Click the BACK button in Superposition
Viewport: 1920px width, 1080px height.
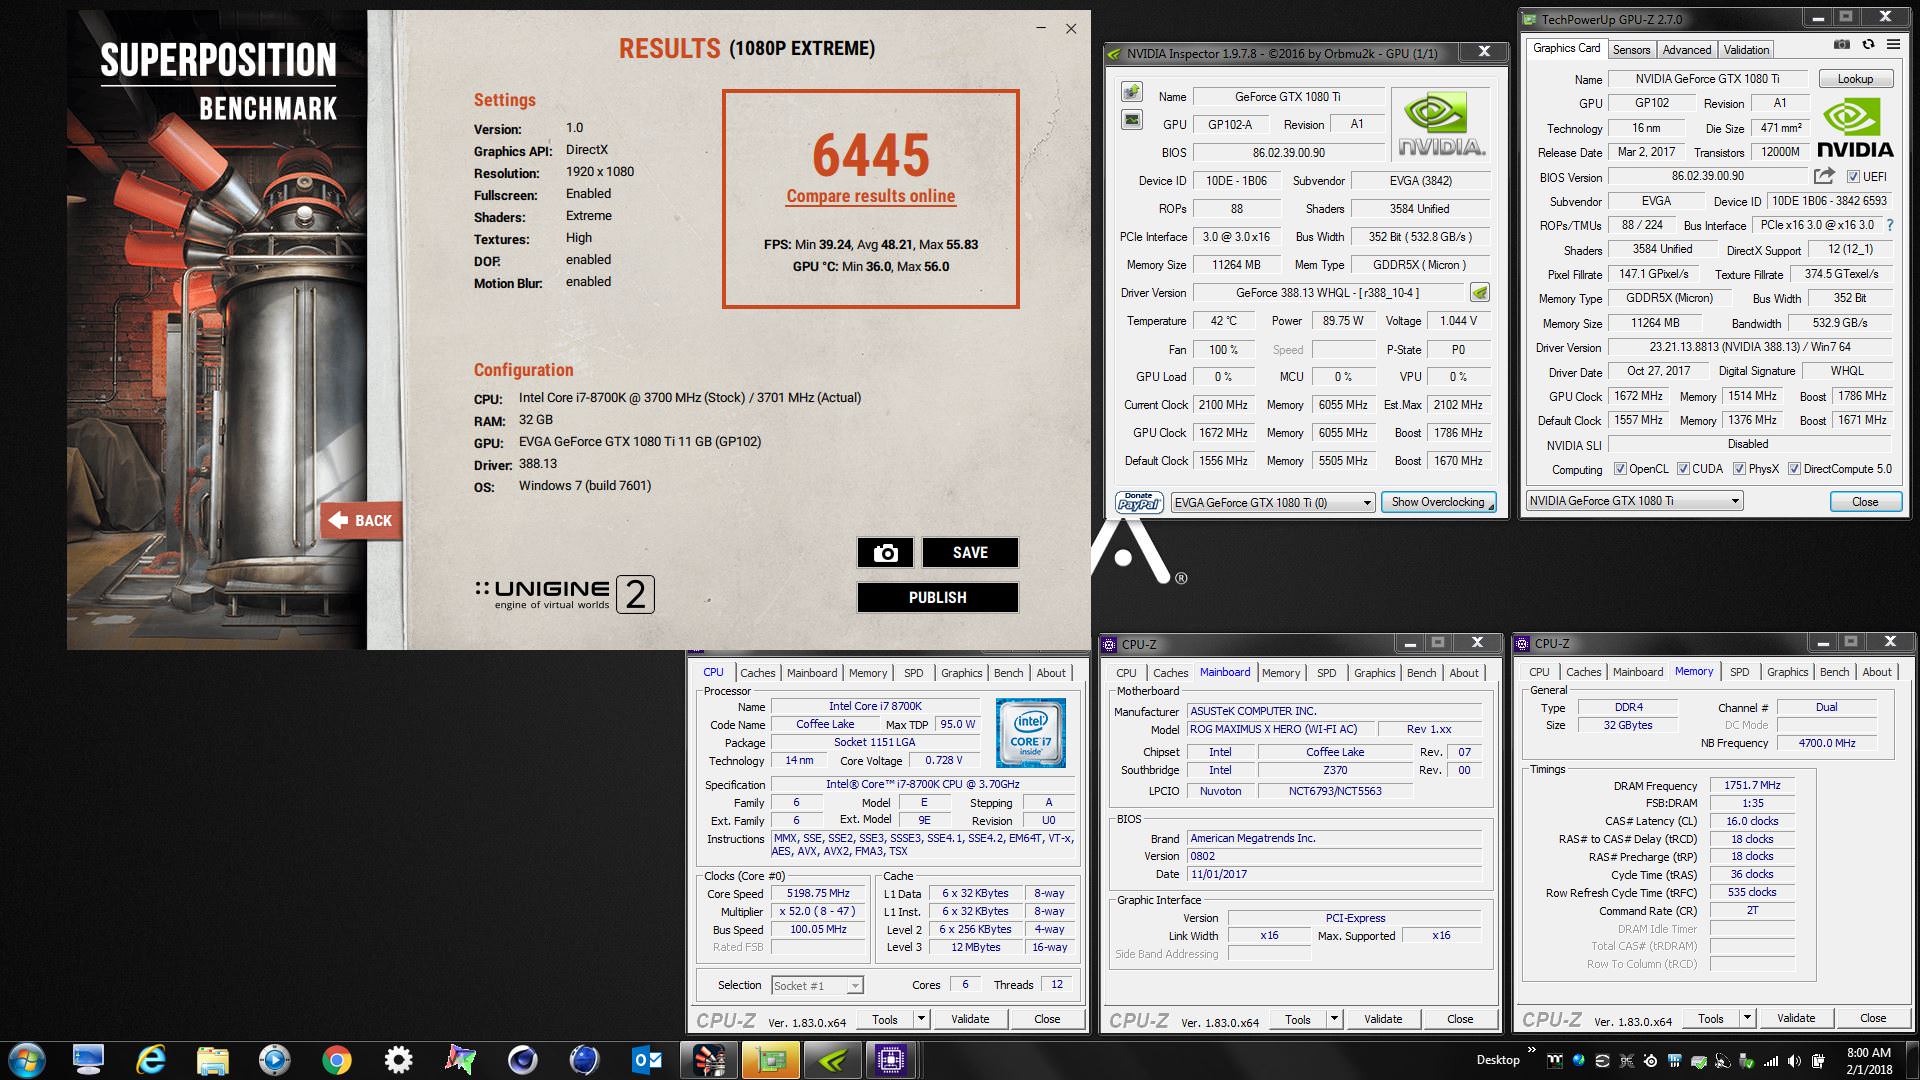tap(361, 520)
